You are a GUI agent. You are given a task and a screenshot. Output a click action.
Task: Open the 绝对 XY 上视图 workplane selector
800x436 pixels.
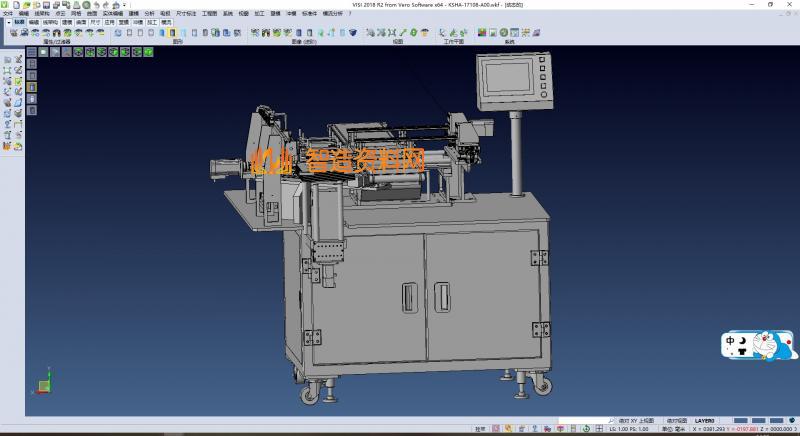[636, 421]
